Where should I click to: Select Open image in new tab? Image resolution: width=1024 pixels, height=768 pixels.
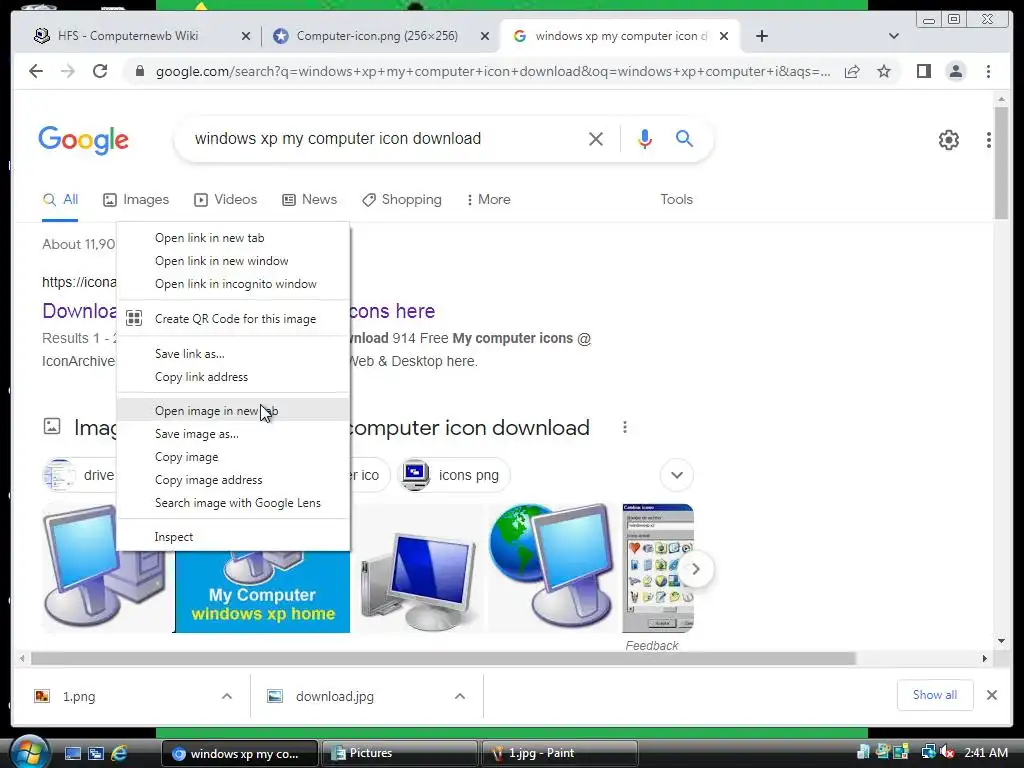coord(233,410)
